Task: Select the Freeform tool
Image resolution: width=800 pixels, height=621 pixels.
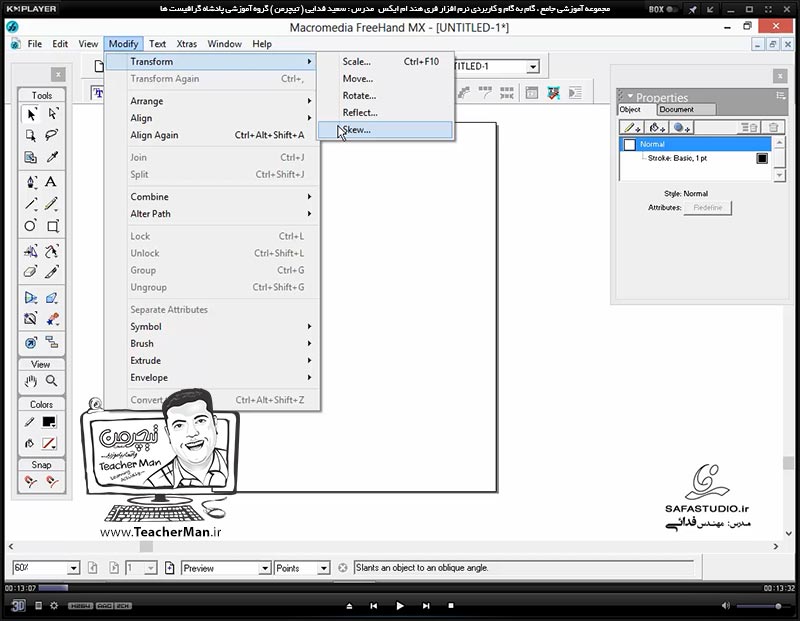Action: click(x=51, y=251)
